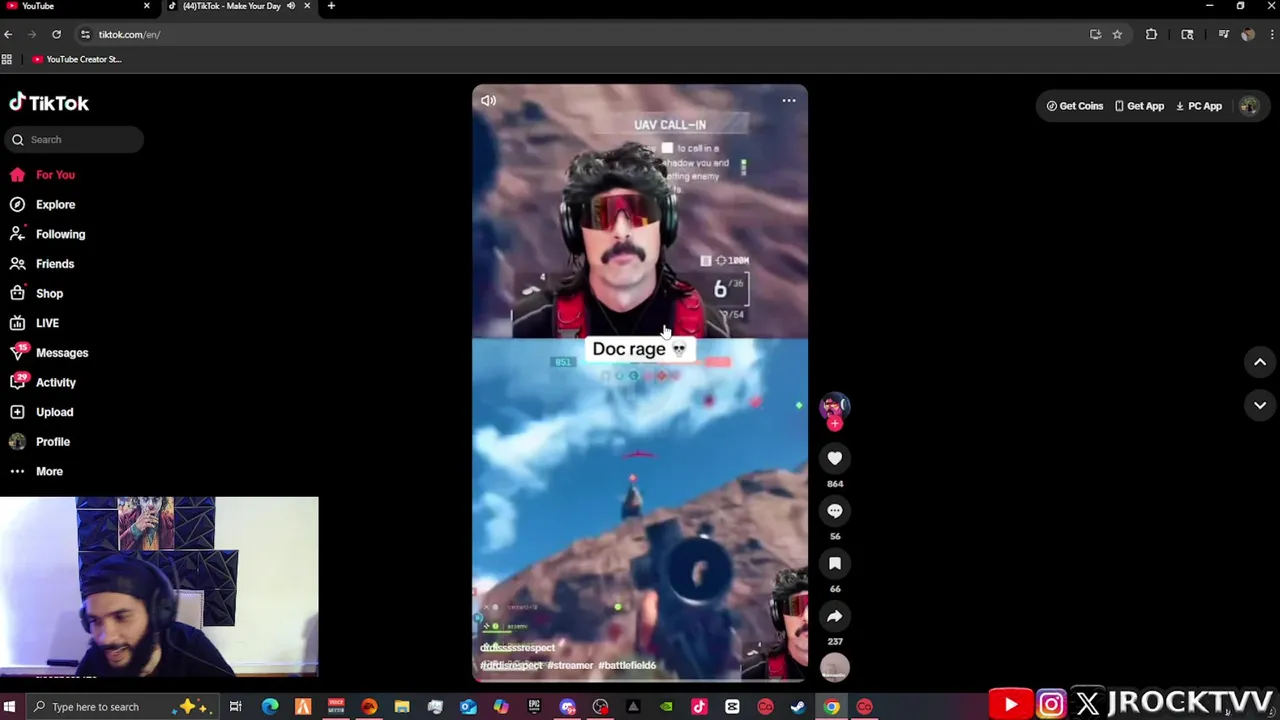Open the spinning sound disc
1280x720 pixels.
835,668
